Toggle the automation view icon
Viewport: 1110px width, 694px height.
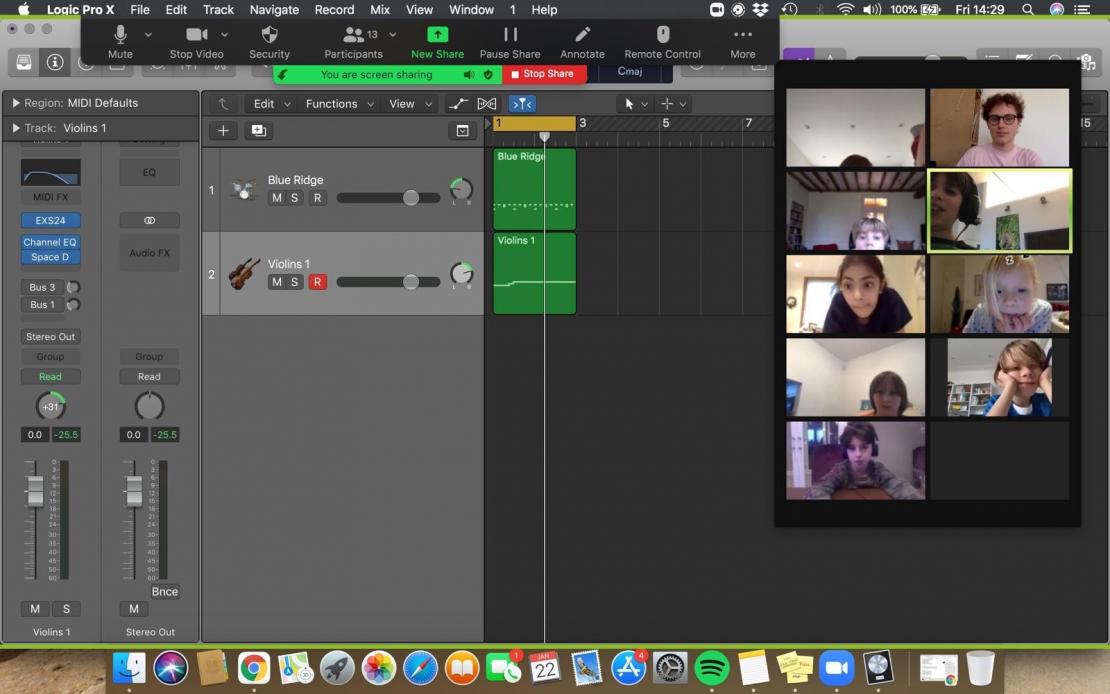pos(457,104)
